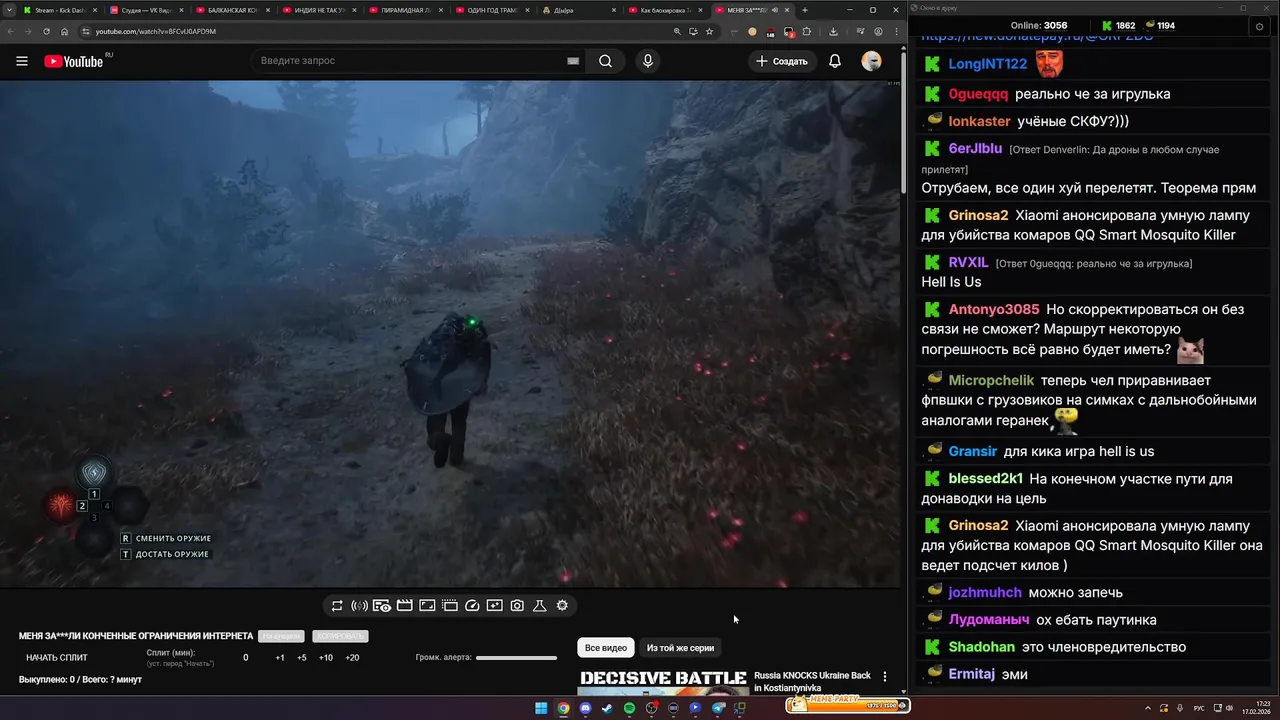This screenshot has height=720, width=1280.
Task: Open the Chrome downloads icon
Action: (x=833, y=31)
